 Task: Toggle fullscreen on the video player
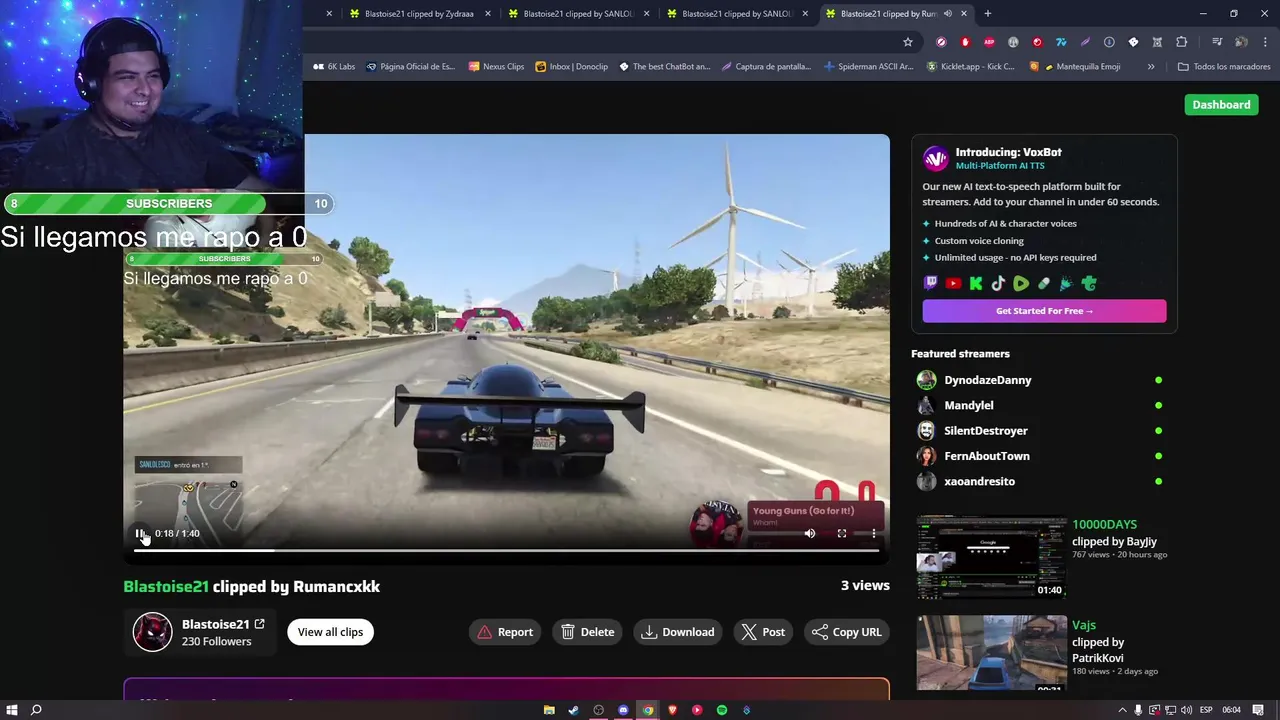click(842, 533)
